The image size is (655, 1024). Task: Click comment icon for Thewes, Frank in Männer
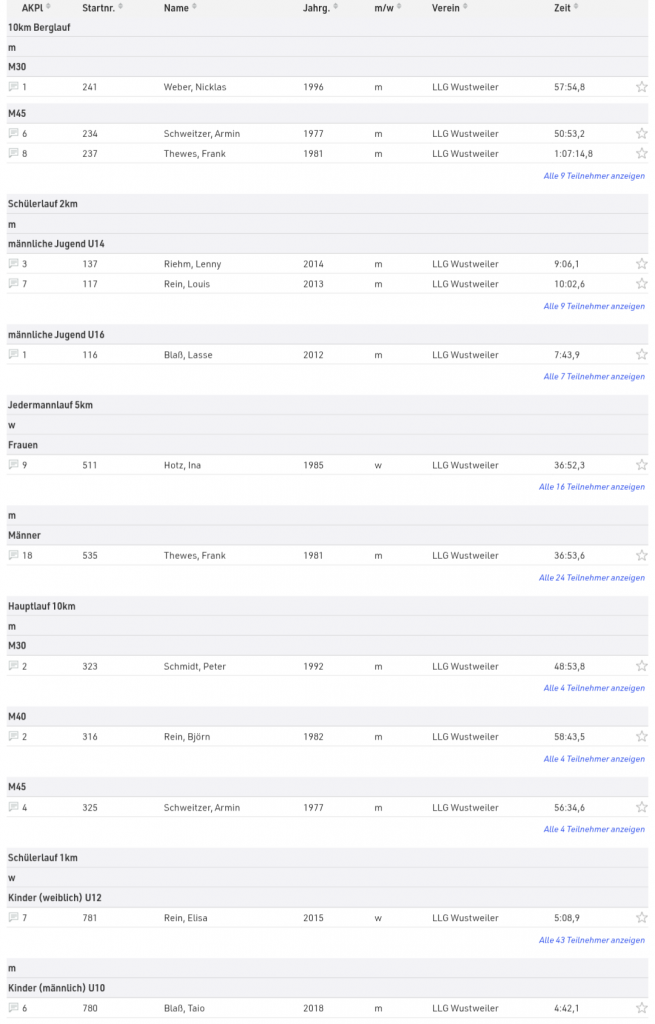coord(13,556)
